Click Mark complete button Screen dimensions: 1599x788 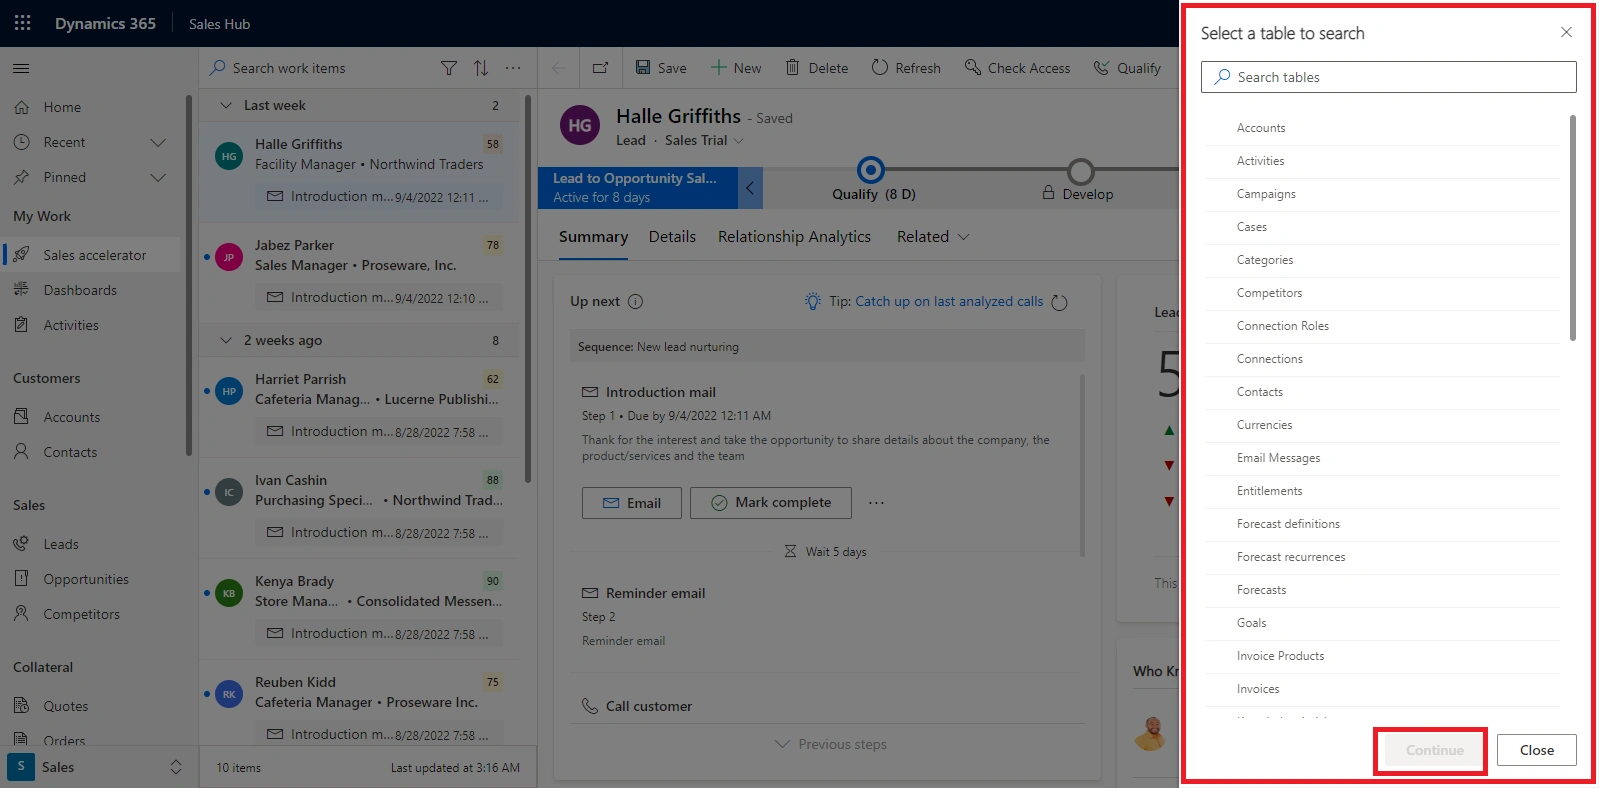(x=771, y=503)
